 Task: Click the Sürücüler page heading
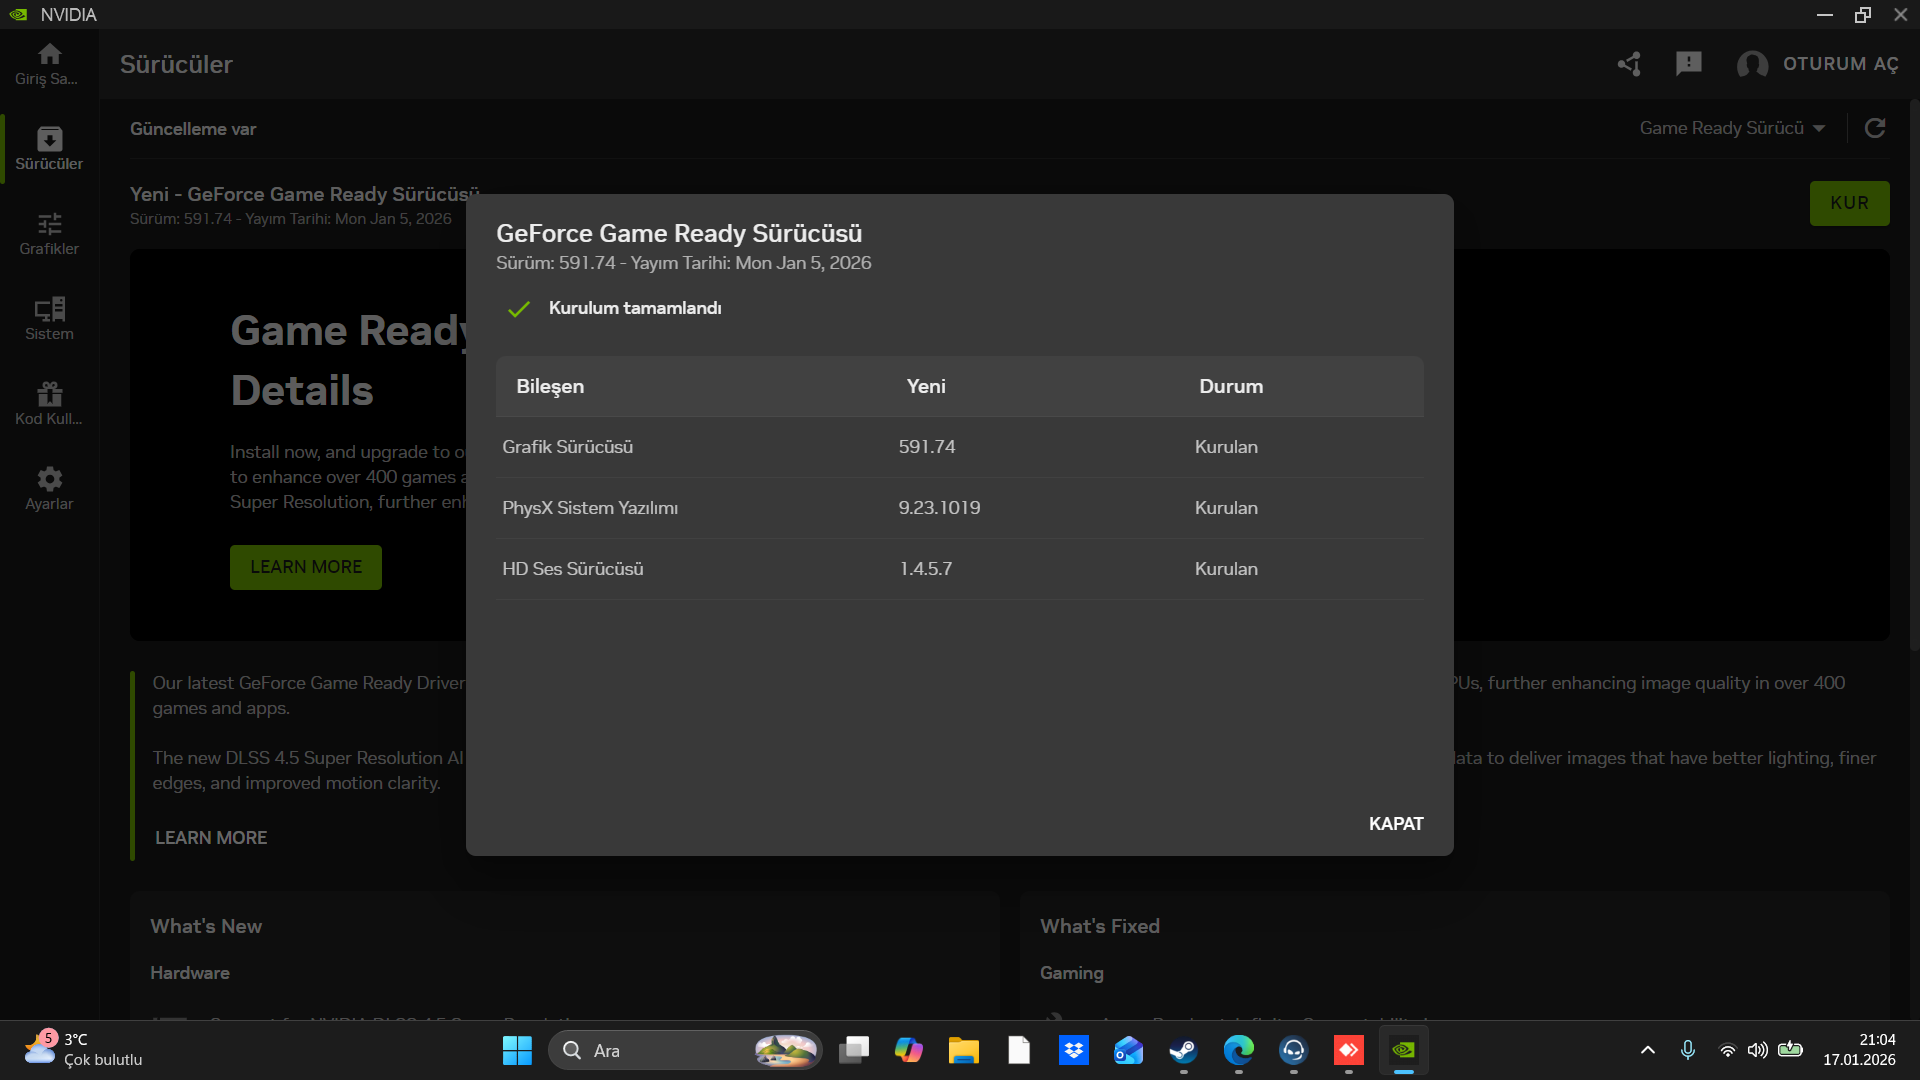point(176,64)
